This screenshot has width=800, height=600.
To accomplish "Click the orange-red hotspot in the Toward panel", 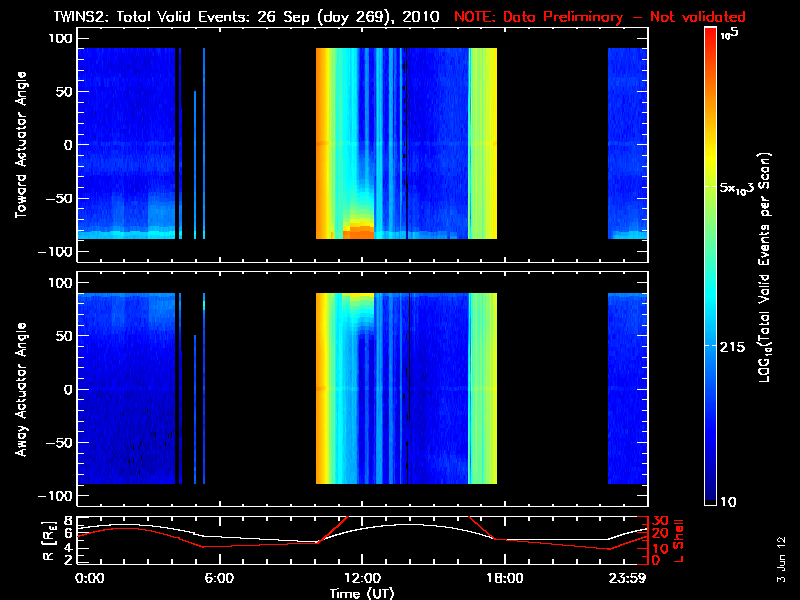I will coord(358,231).
